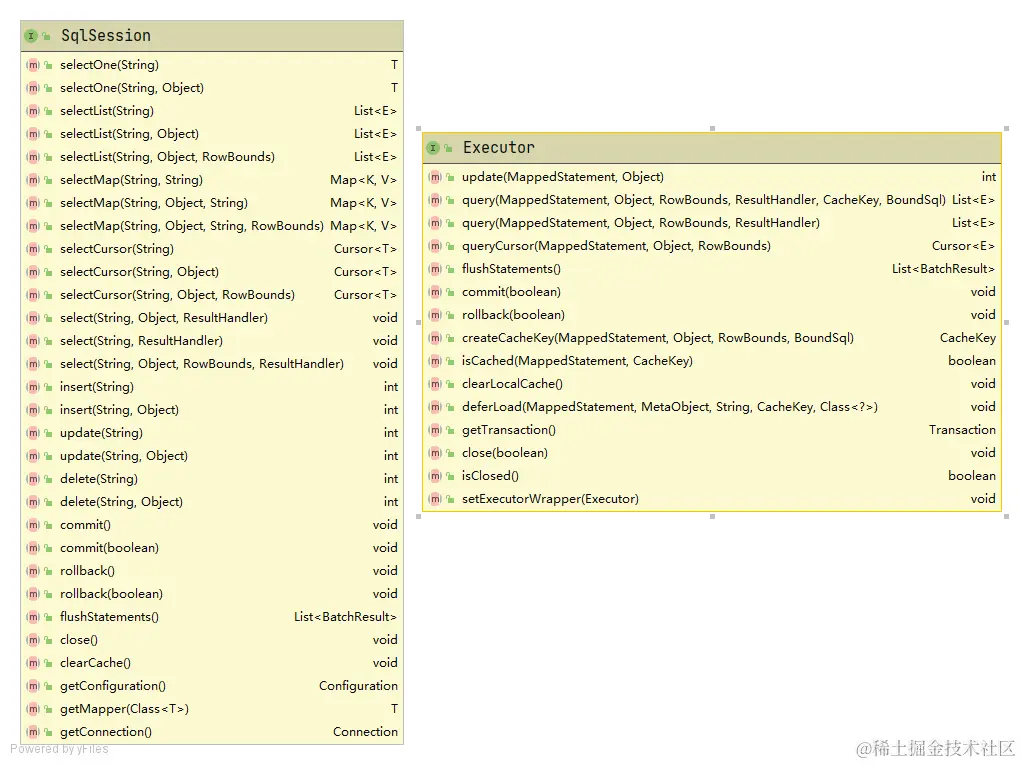This screenshot has height=765, width=1022.
Task: Select commit(boolean) in SqlSession
Action: tap(212, 548)
